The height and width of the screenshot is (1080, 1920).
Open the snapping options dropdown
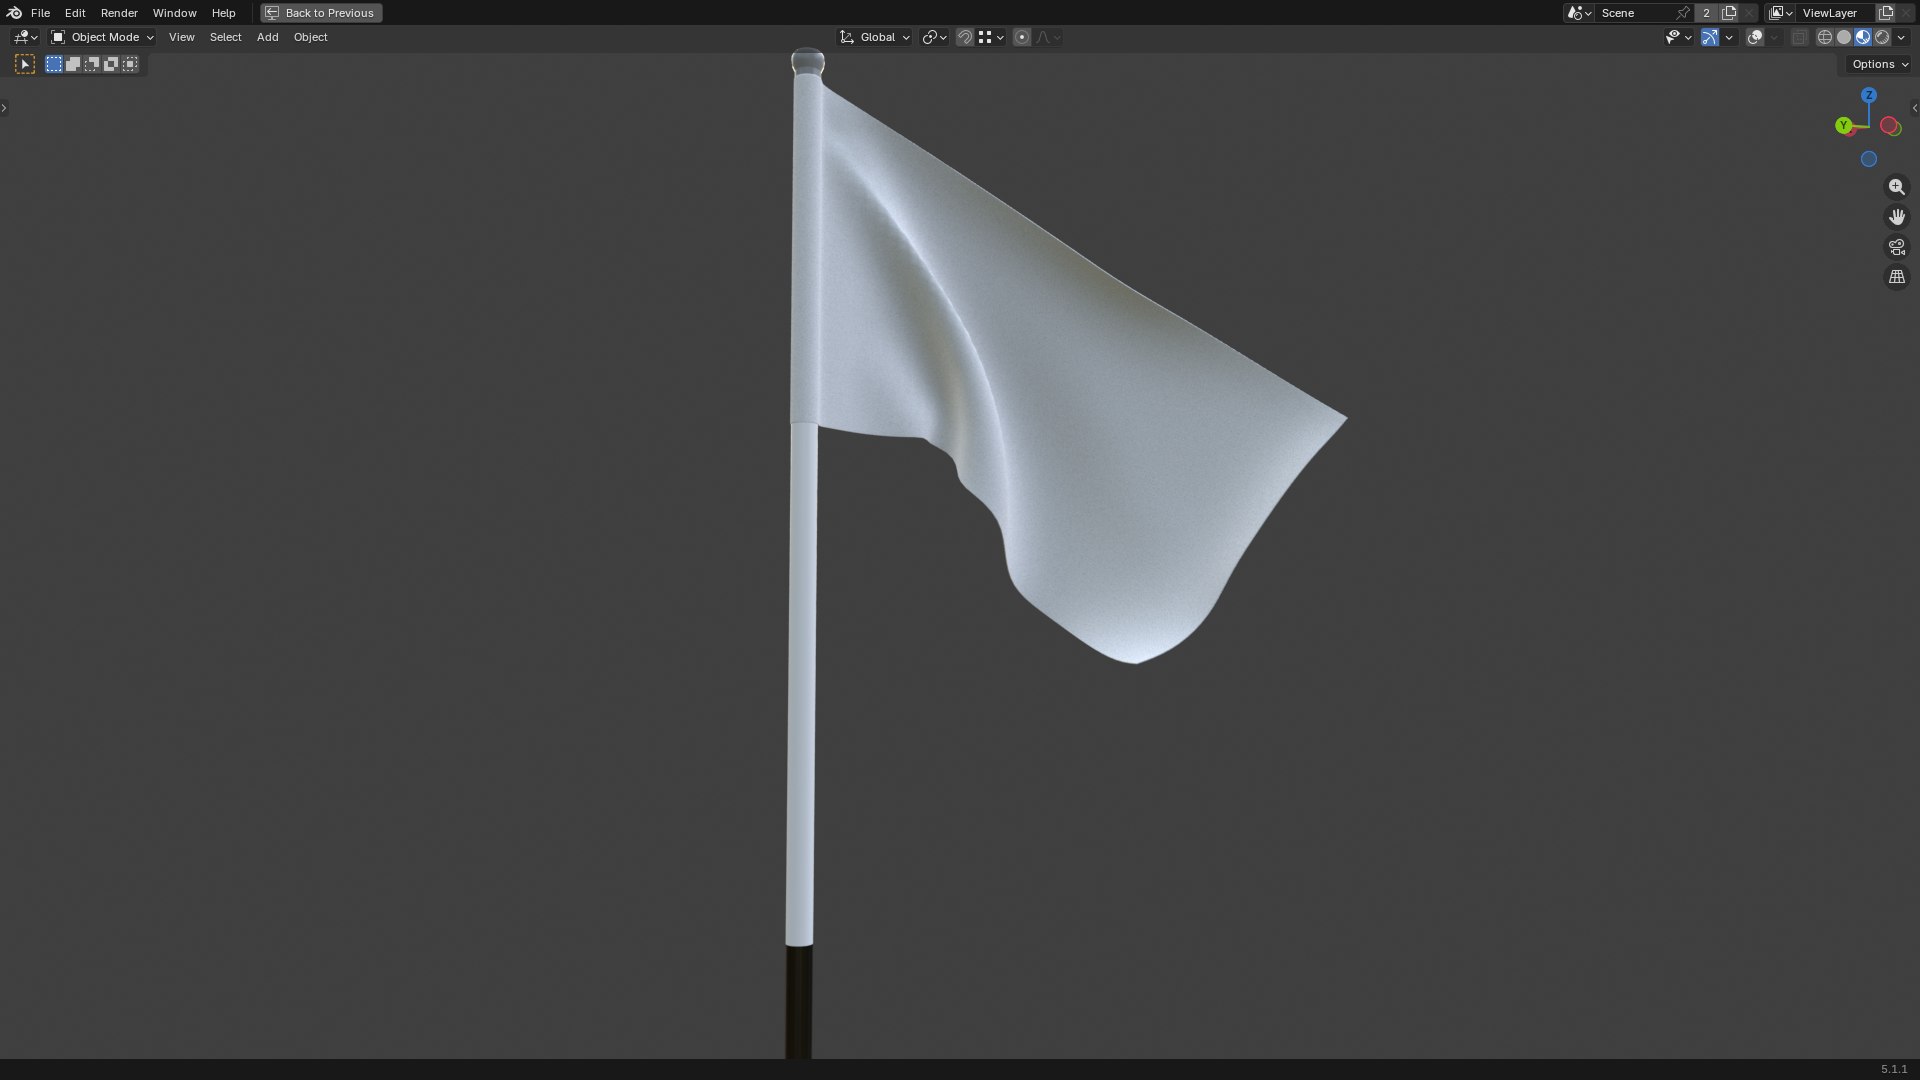tap(991, 37)
